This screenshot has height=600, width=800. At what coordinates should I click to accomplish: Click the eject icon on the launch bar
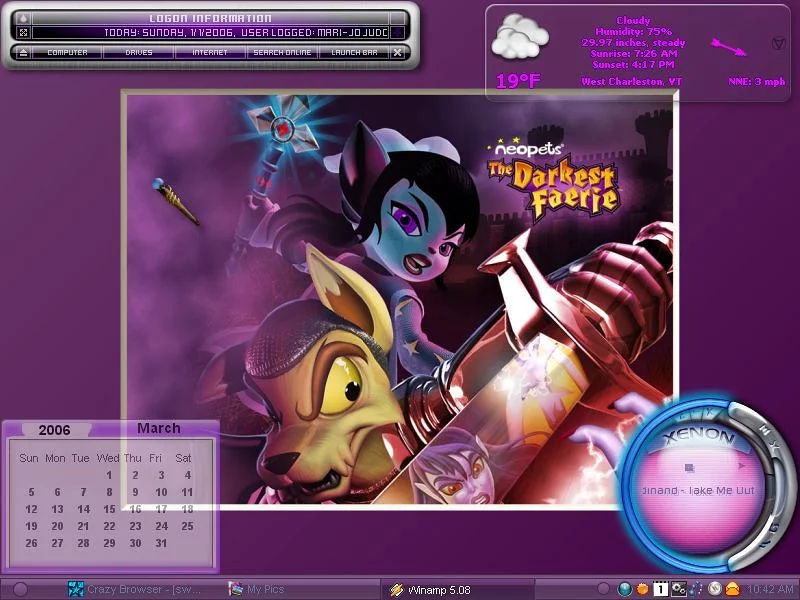(x=23, y=52)
